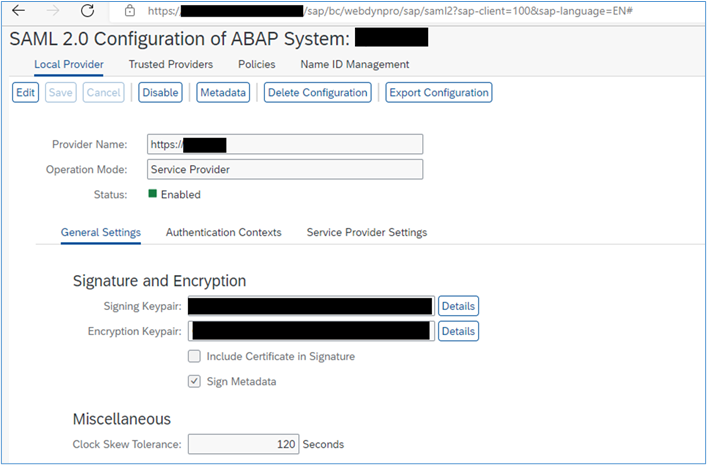Screen dimensions: 707x465
Task: Open the Service Provider Settings sub-tab
Action: pyautogui.click(x=367, y=232)
